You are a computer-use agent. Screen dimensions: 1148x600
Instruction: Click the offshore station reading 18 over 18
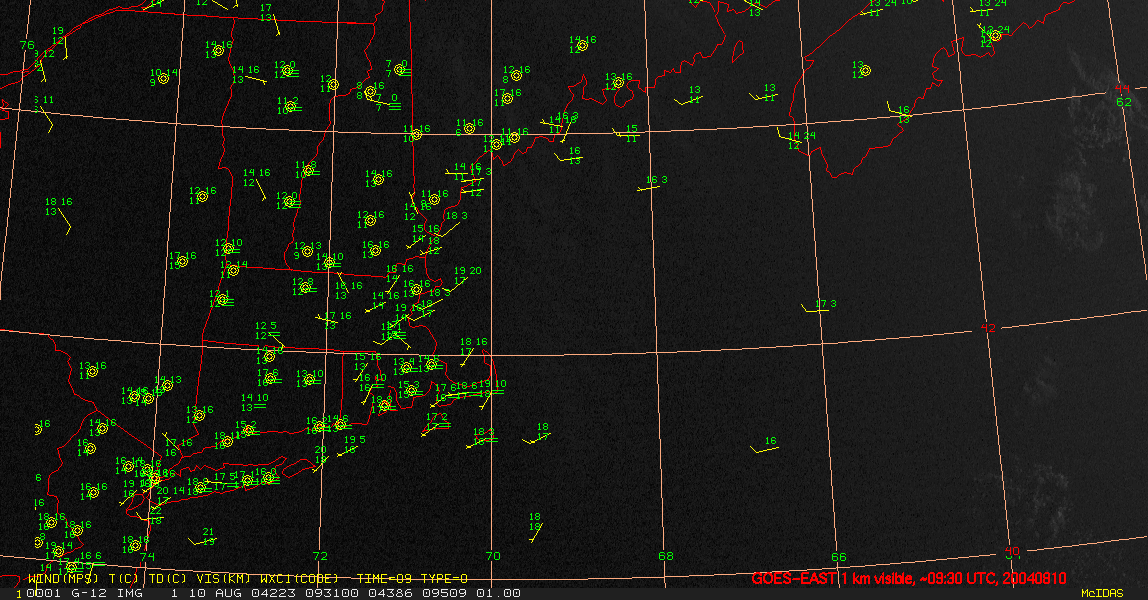pyautogui.click(x=535, y=527)
